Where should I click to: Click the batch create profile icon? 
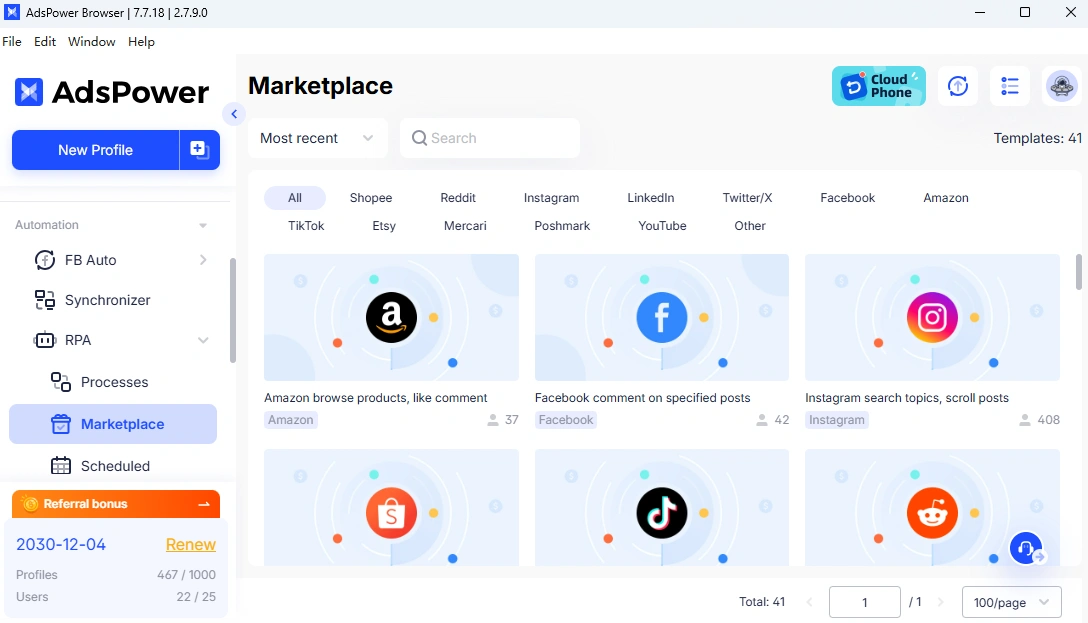pos(199,150)
